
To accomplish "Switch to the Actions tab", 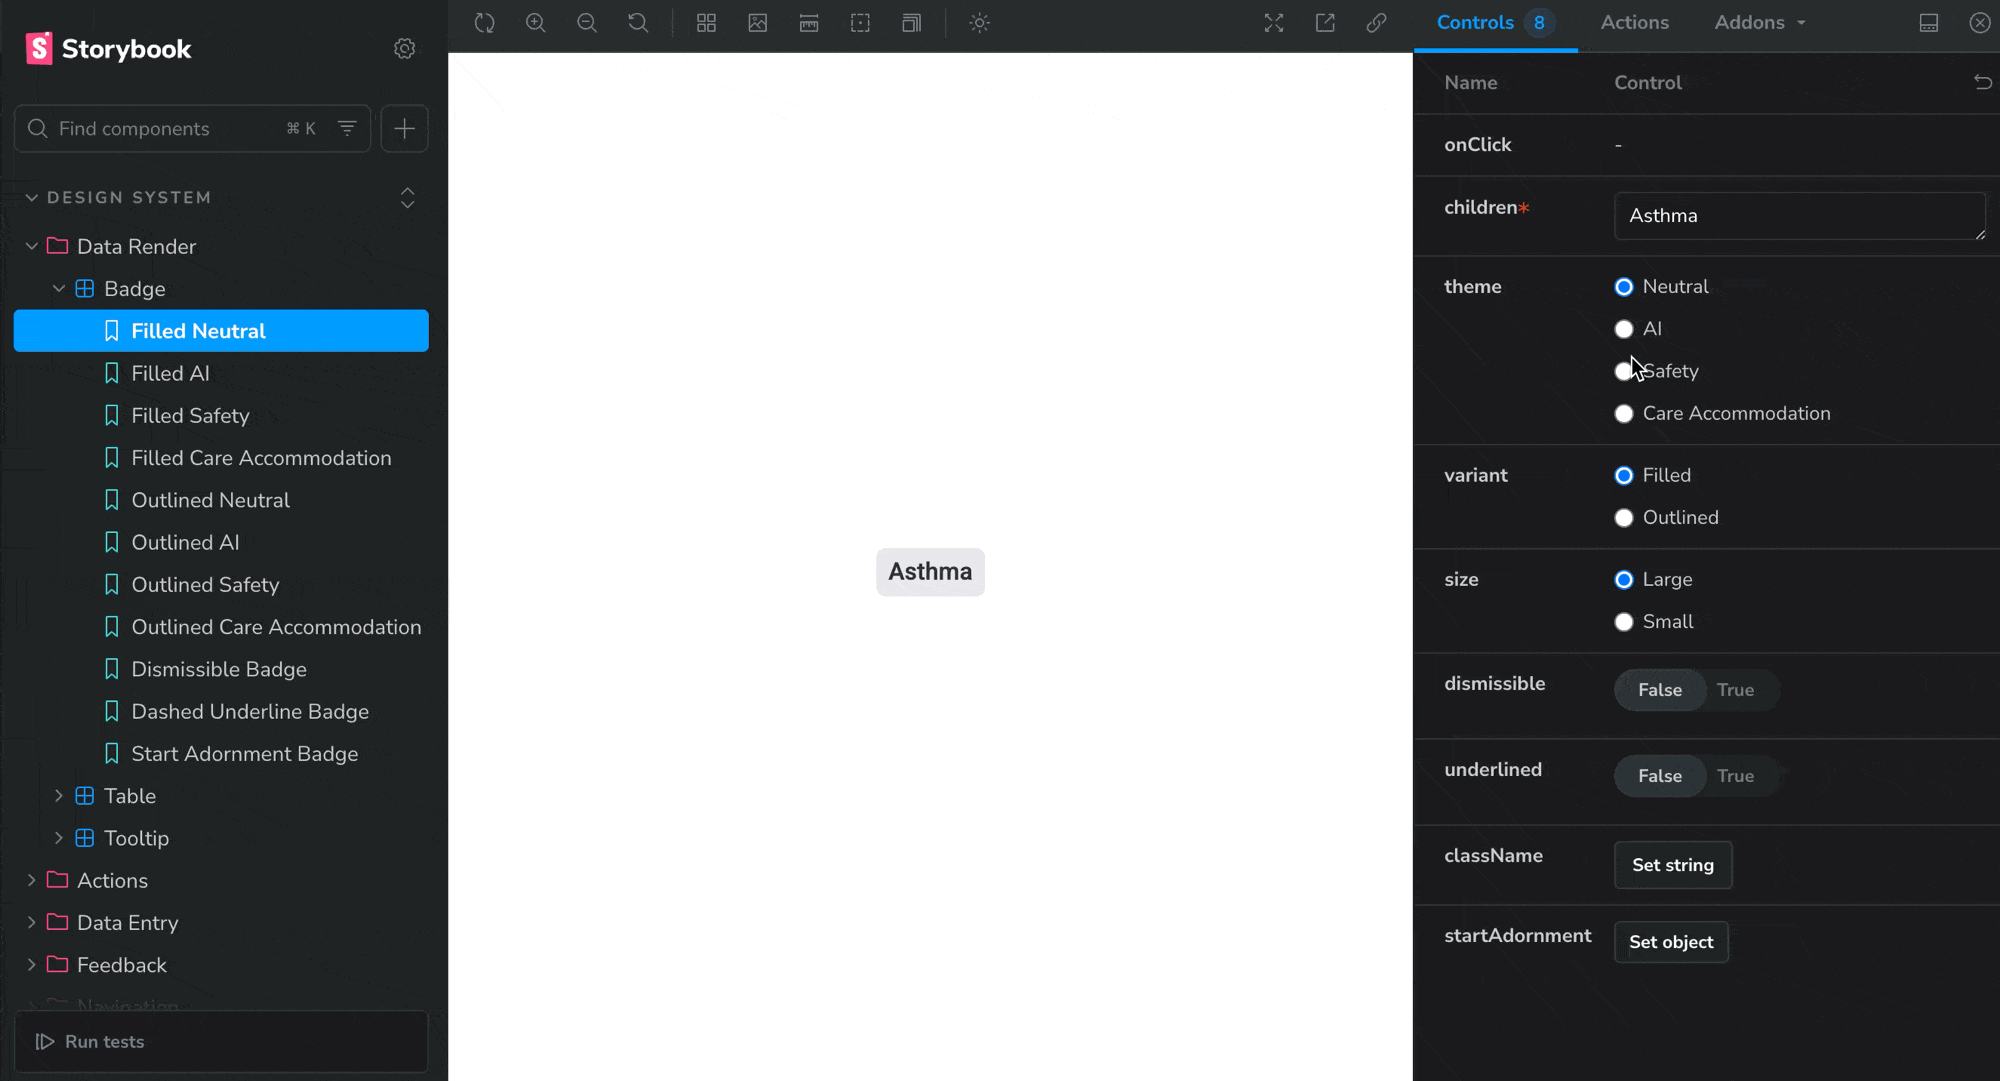I will (1634, 22).
